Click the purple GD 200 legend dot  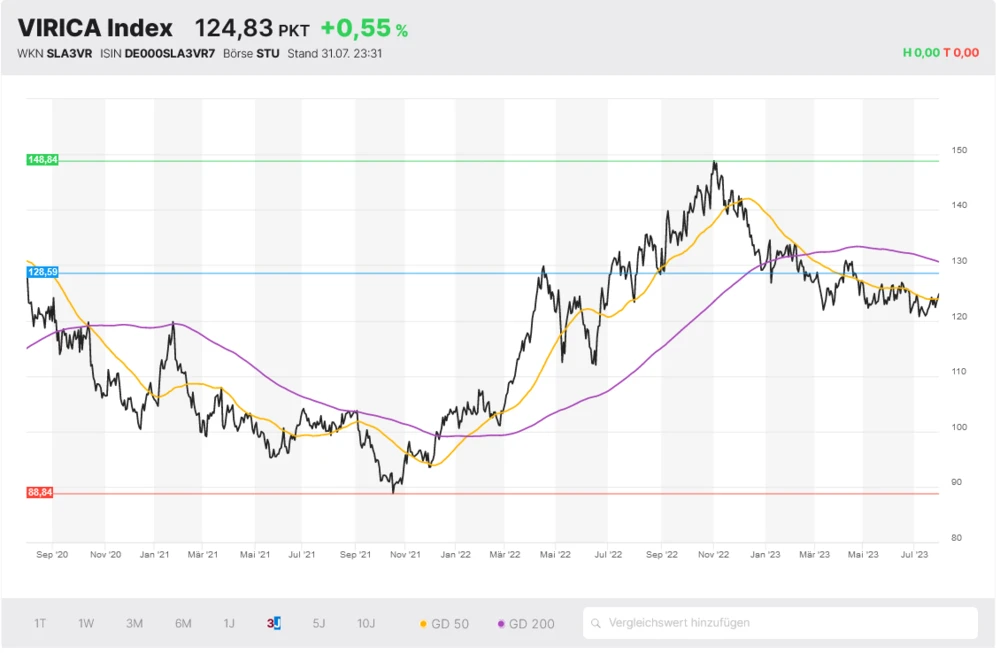[x=501, y=624]
